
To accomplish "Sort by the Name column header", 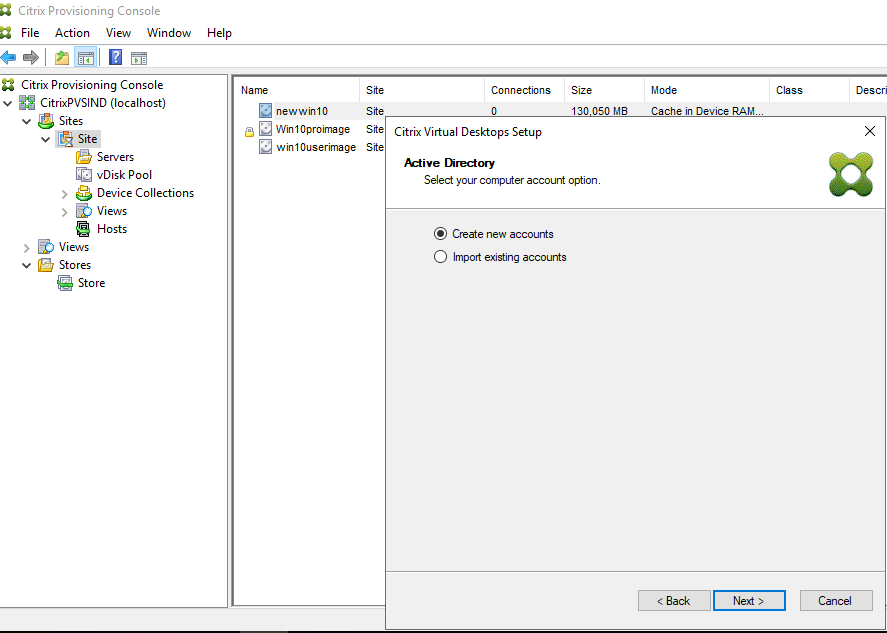I will point(297,90).
